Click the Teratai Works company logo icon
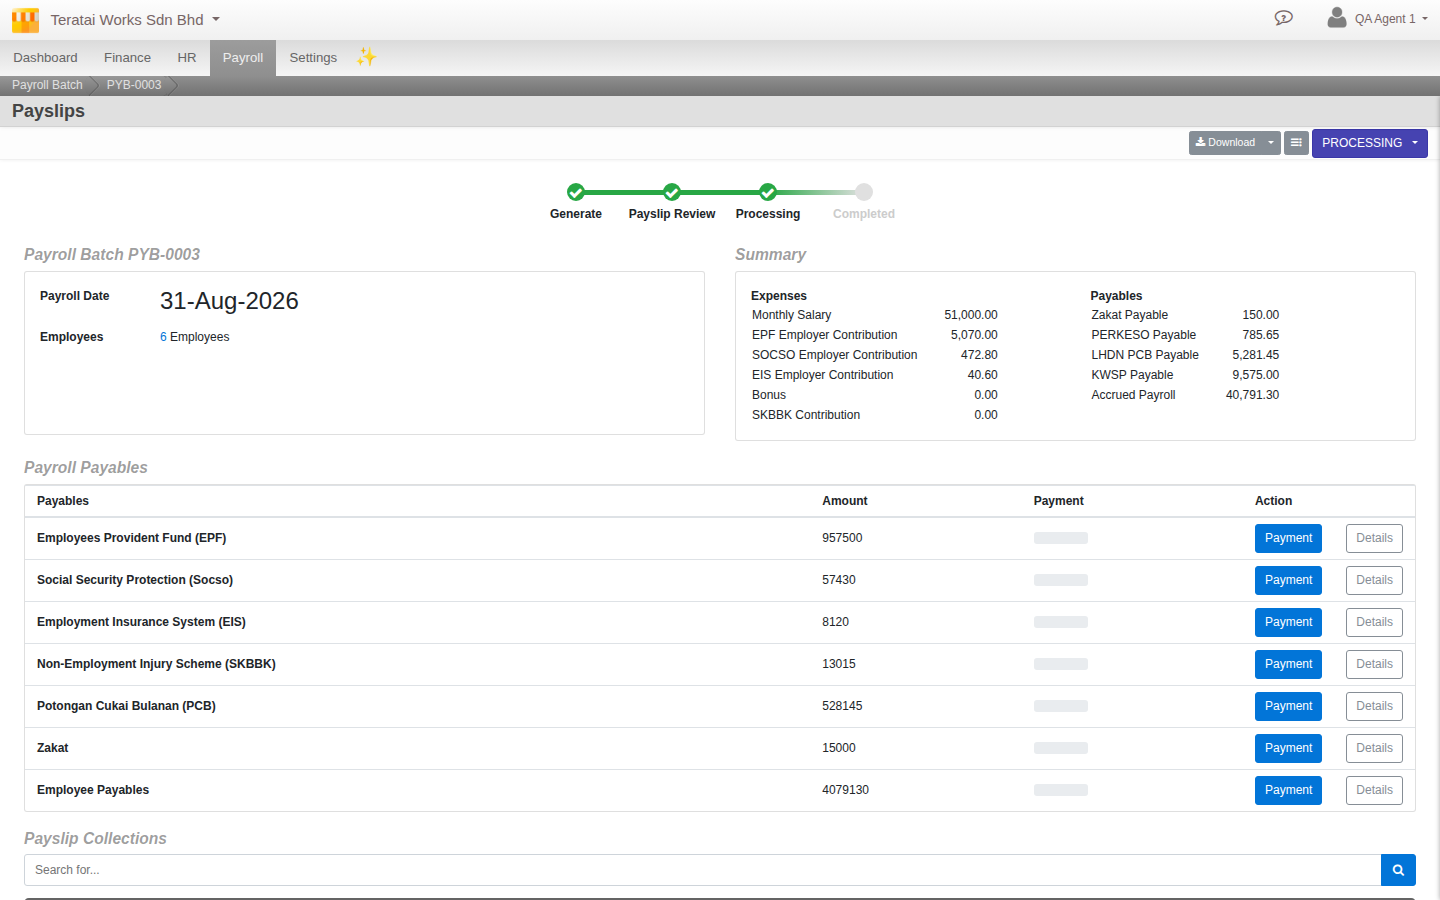The width and height of the screenshot is (1440, 900). 25,20
